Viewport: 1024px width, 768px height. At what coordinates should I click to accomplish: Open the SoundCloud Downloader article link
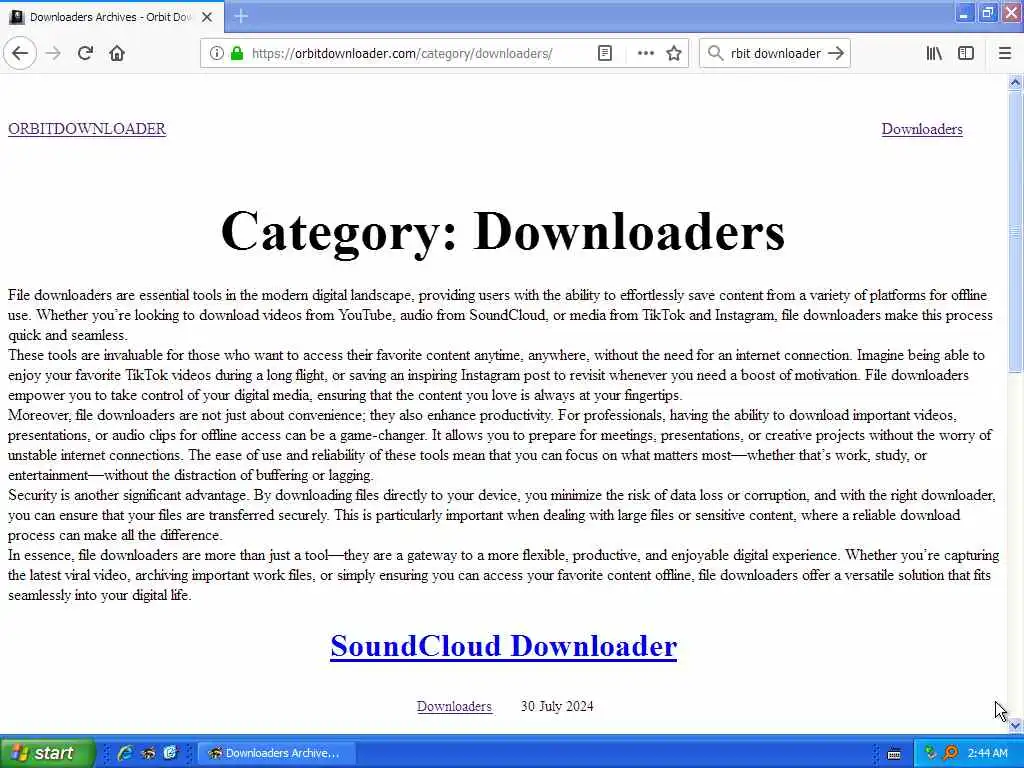coord(504,647)
